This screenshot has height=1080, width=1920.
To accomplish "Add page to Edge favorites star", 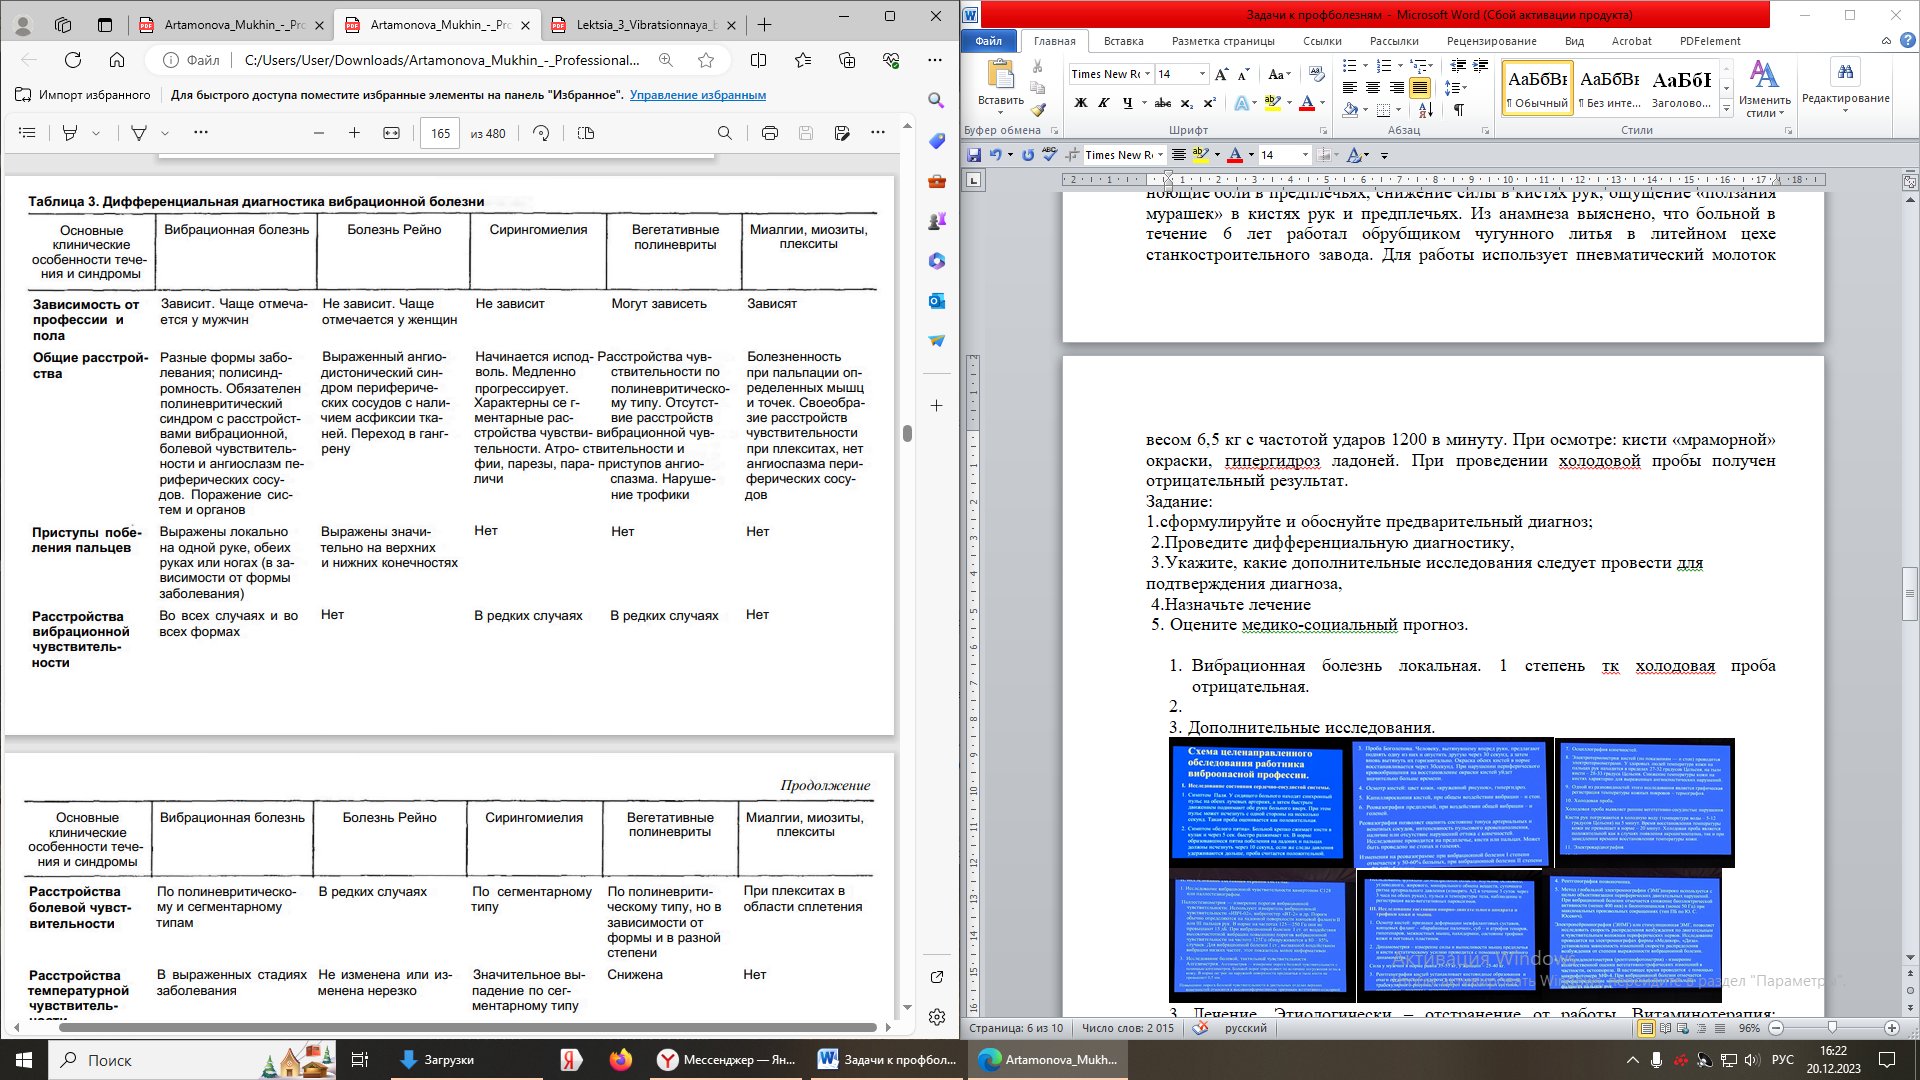I will point(706,60).
